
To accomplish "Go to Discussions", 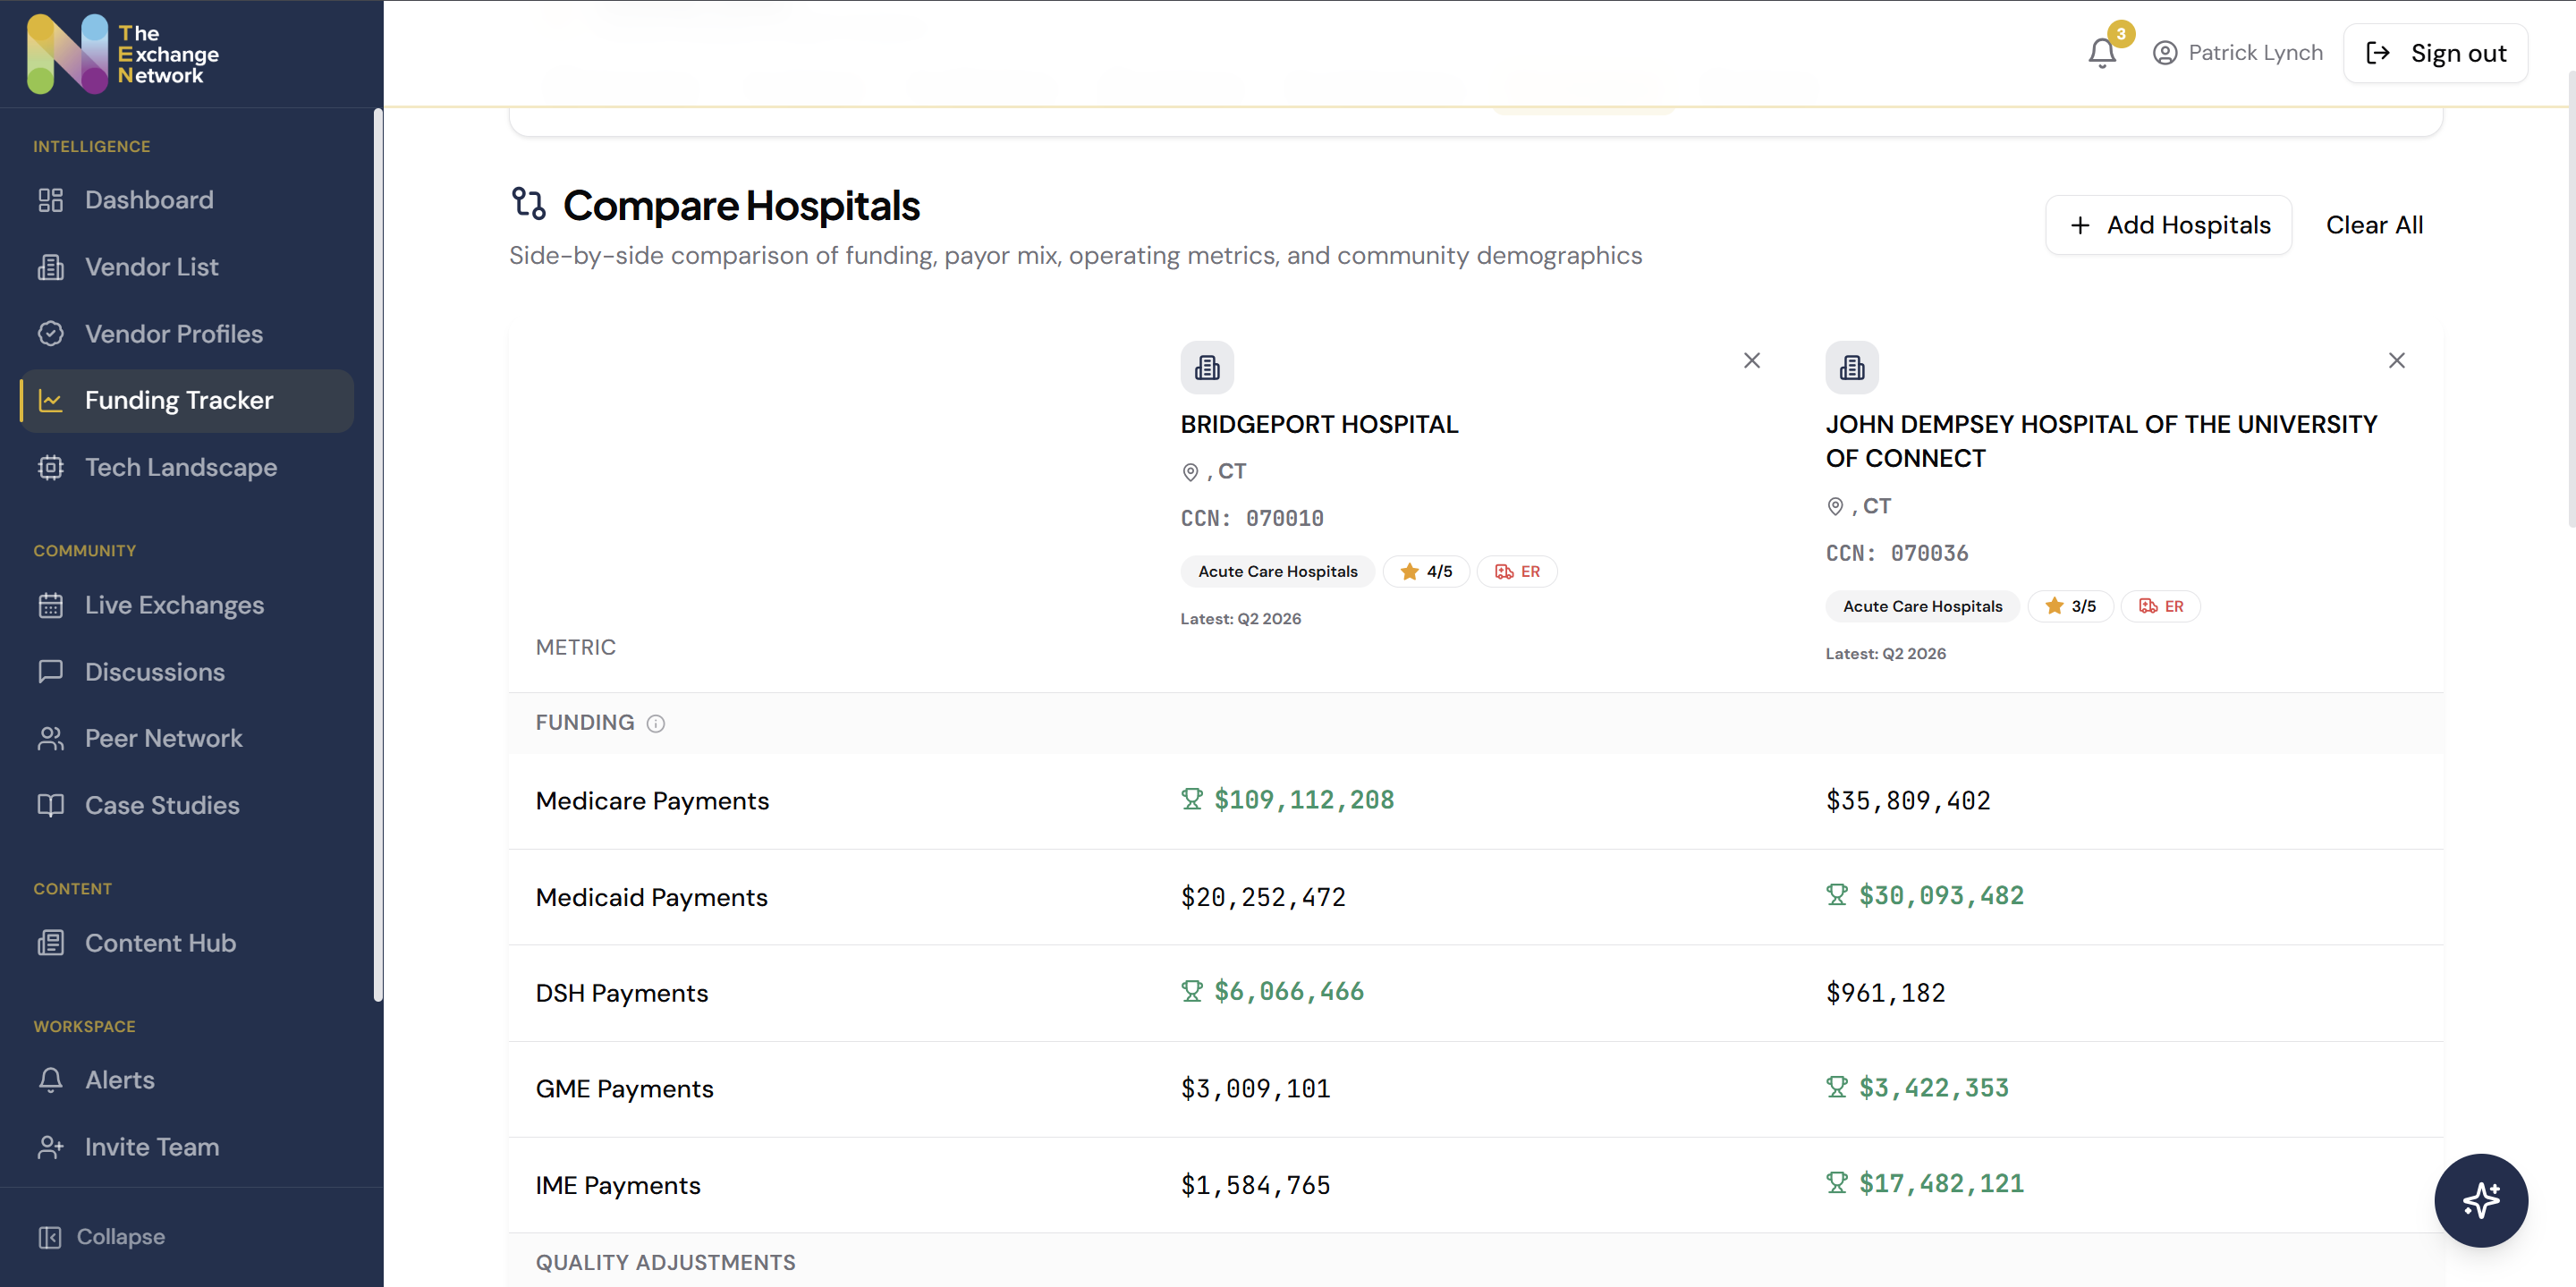I will pyautogui.click(x=187, y=672).
